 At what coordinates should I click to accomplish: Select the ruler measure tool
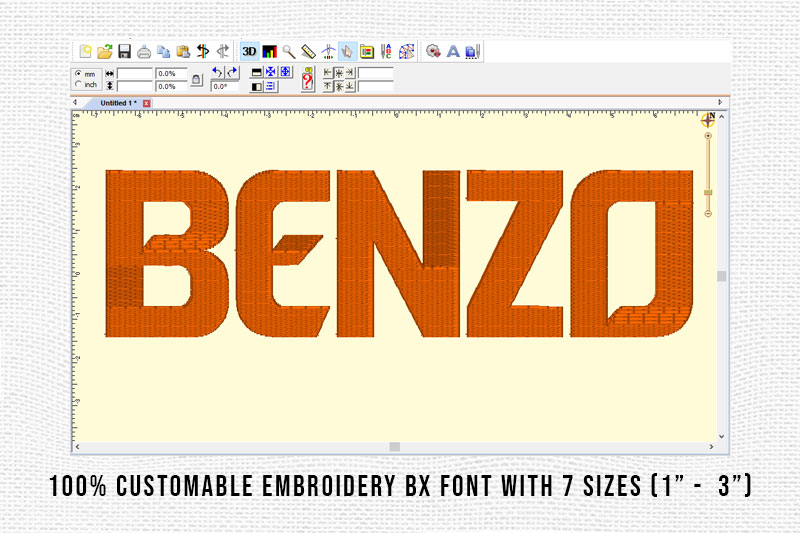309,52
